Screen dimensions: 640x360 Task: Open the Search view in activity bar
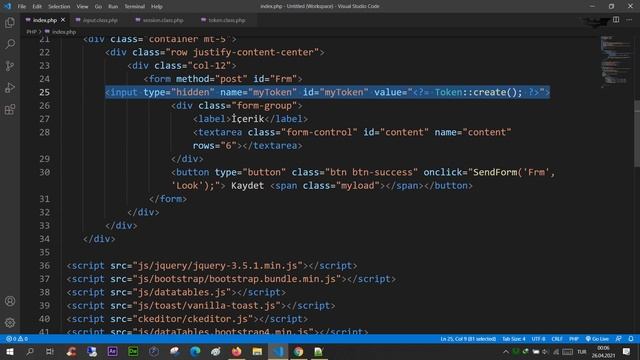[x=10, y=44]
